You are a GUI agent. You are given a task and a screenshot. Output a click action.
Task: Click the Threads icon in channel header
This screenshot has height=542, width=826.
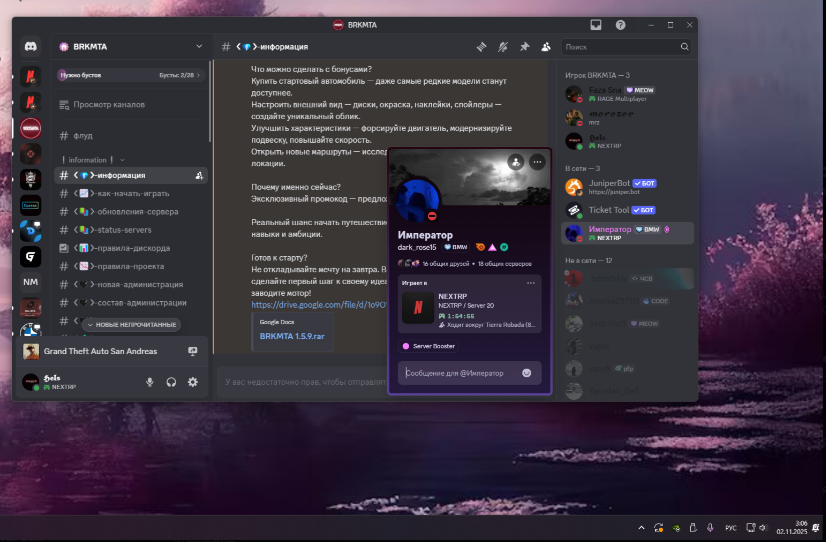481,47
